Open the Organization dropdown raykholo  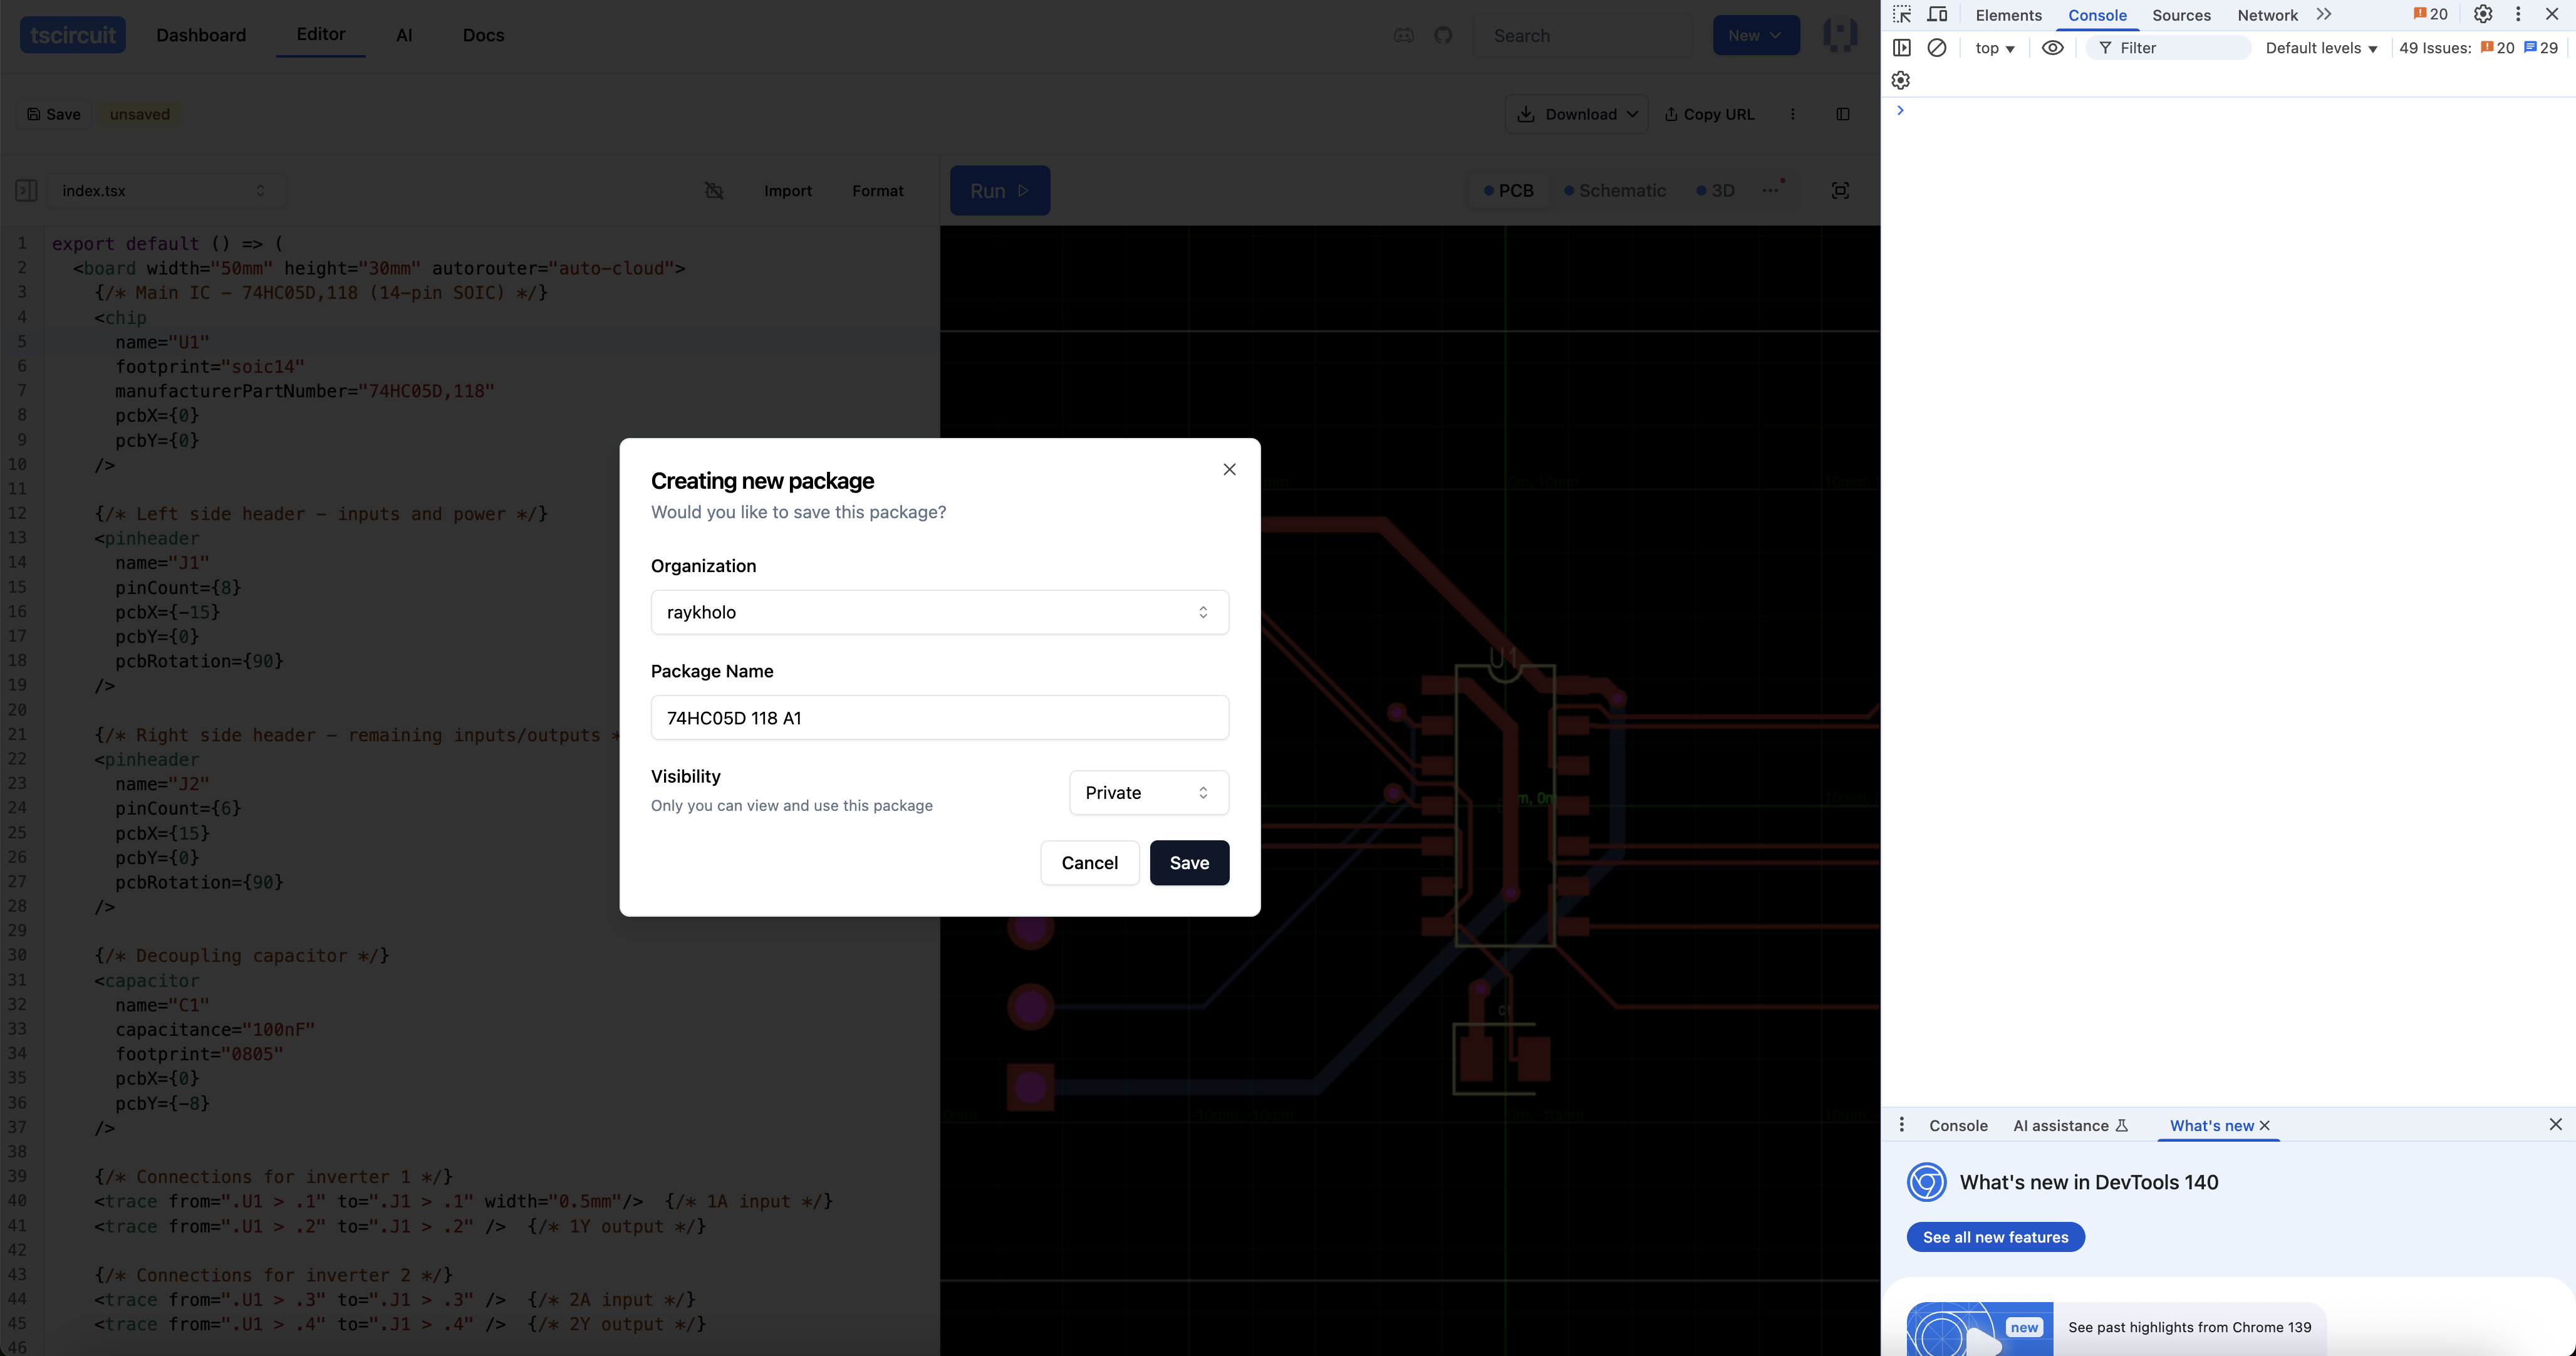click(939, 612)
